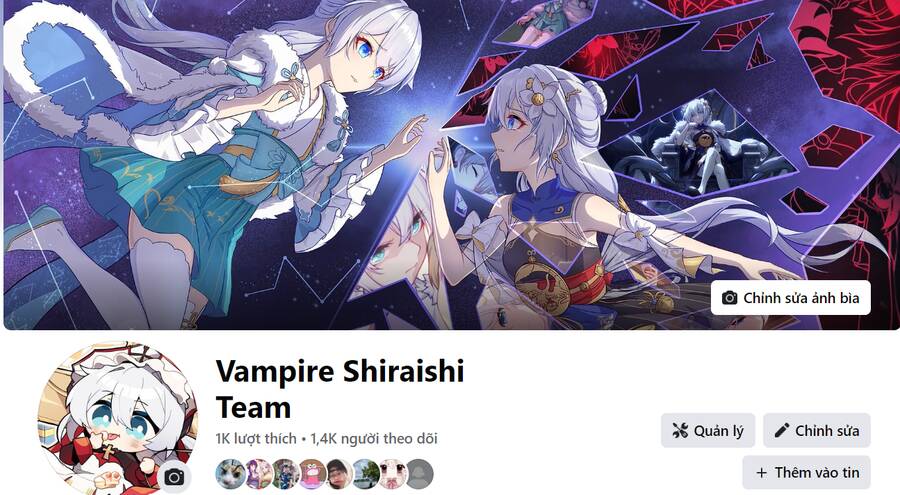The width and height of the screenshot is (900, 495).
Task: Open the pink cartoon character follower avatar
Action: pos(312,474)
